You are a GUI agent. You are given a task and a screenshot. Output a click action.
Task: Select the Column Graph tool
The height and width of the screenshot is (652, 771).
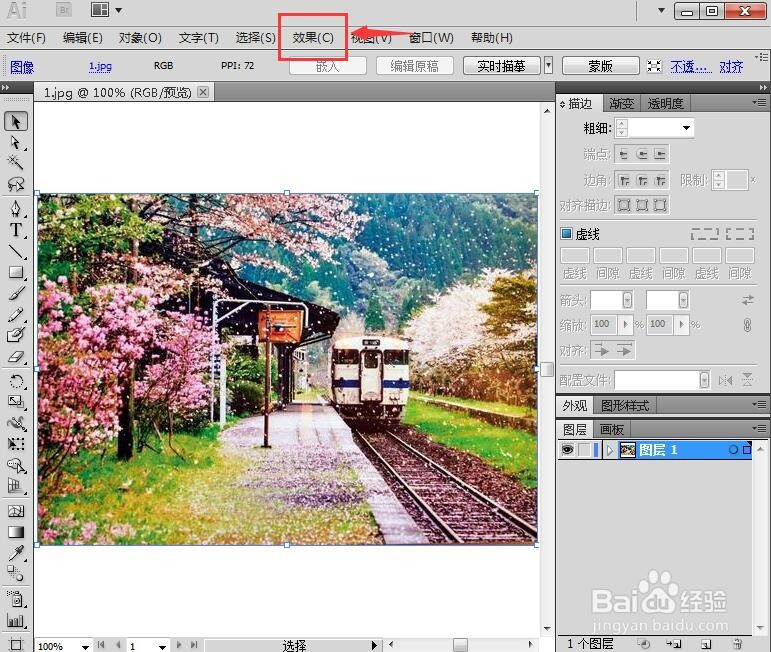16,620
